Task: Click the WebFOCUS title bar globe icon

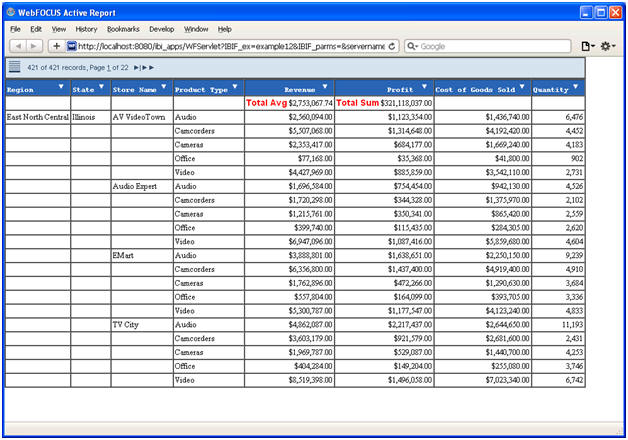Action: pos(11,12)
